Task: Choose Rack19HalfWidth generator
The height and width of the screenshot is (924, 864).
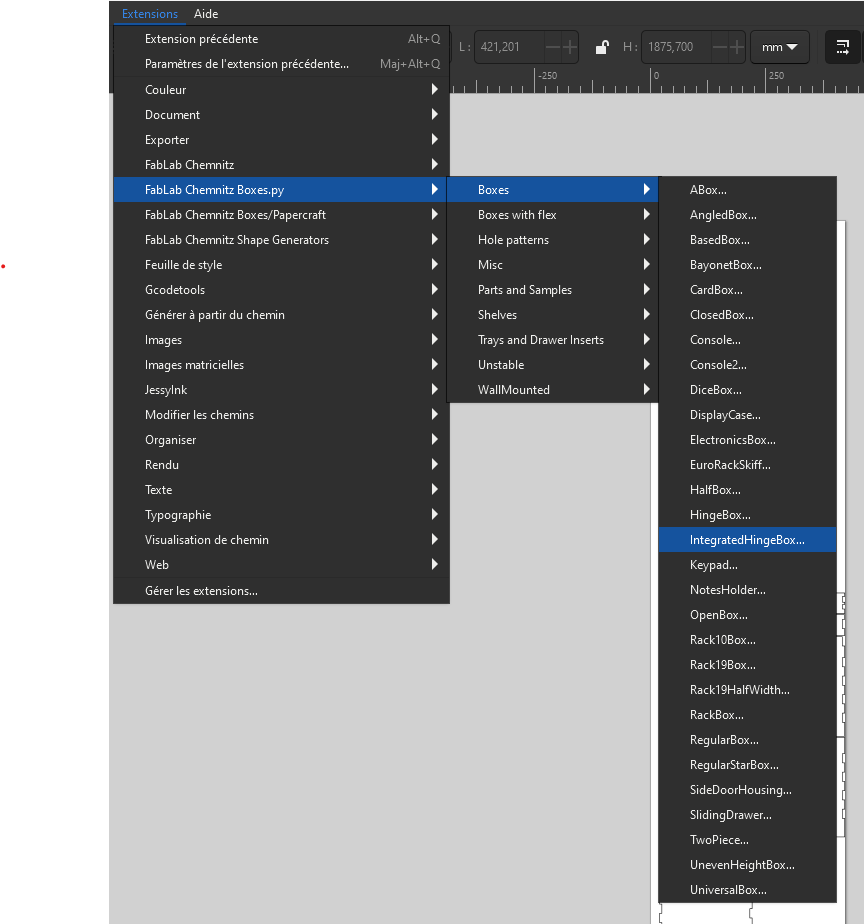Action: click(747, 690)
